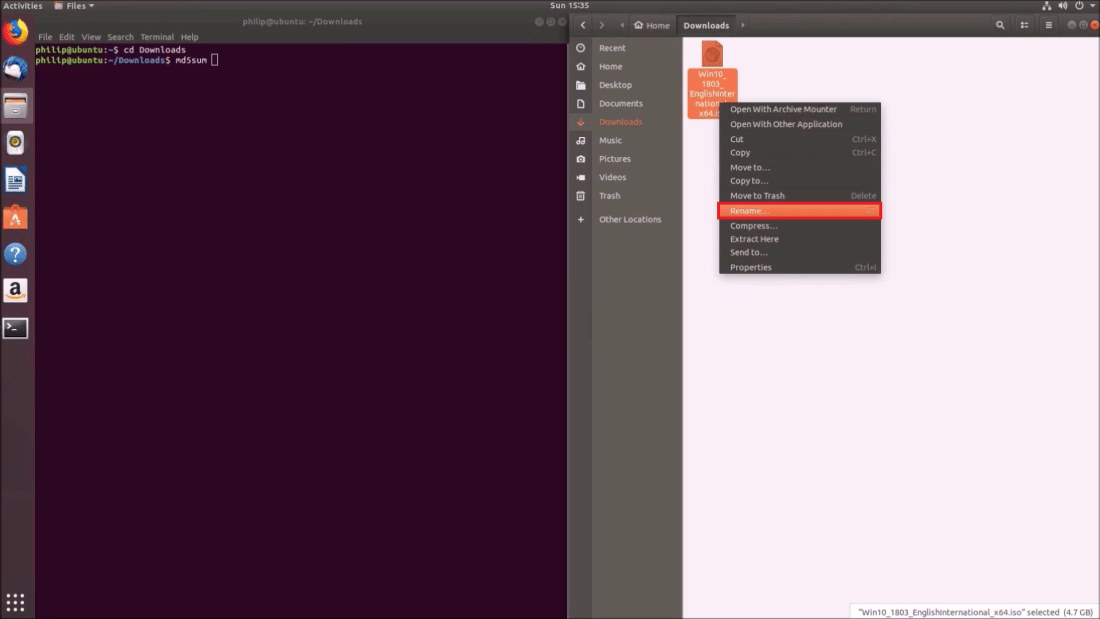Open the Files app menu dropdown
The image size is (1100, 619).
[x=74, y=6]
